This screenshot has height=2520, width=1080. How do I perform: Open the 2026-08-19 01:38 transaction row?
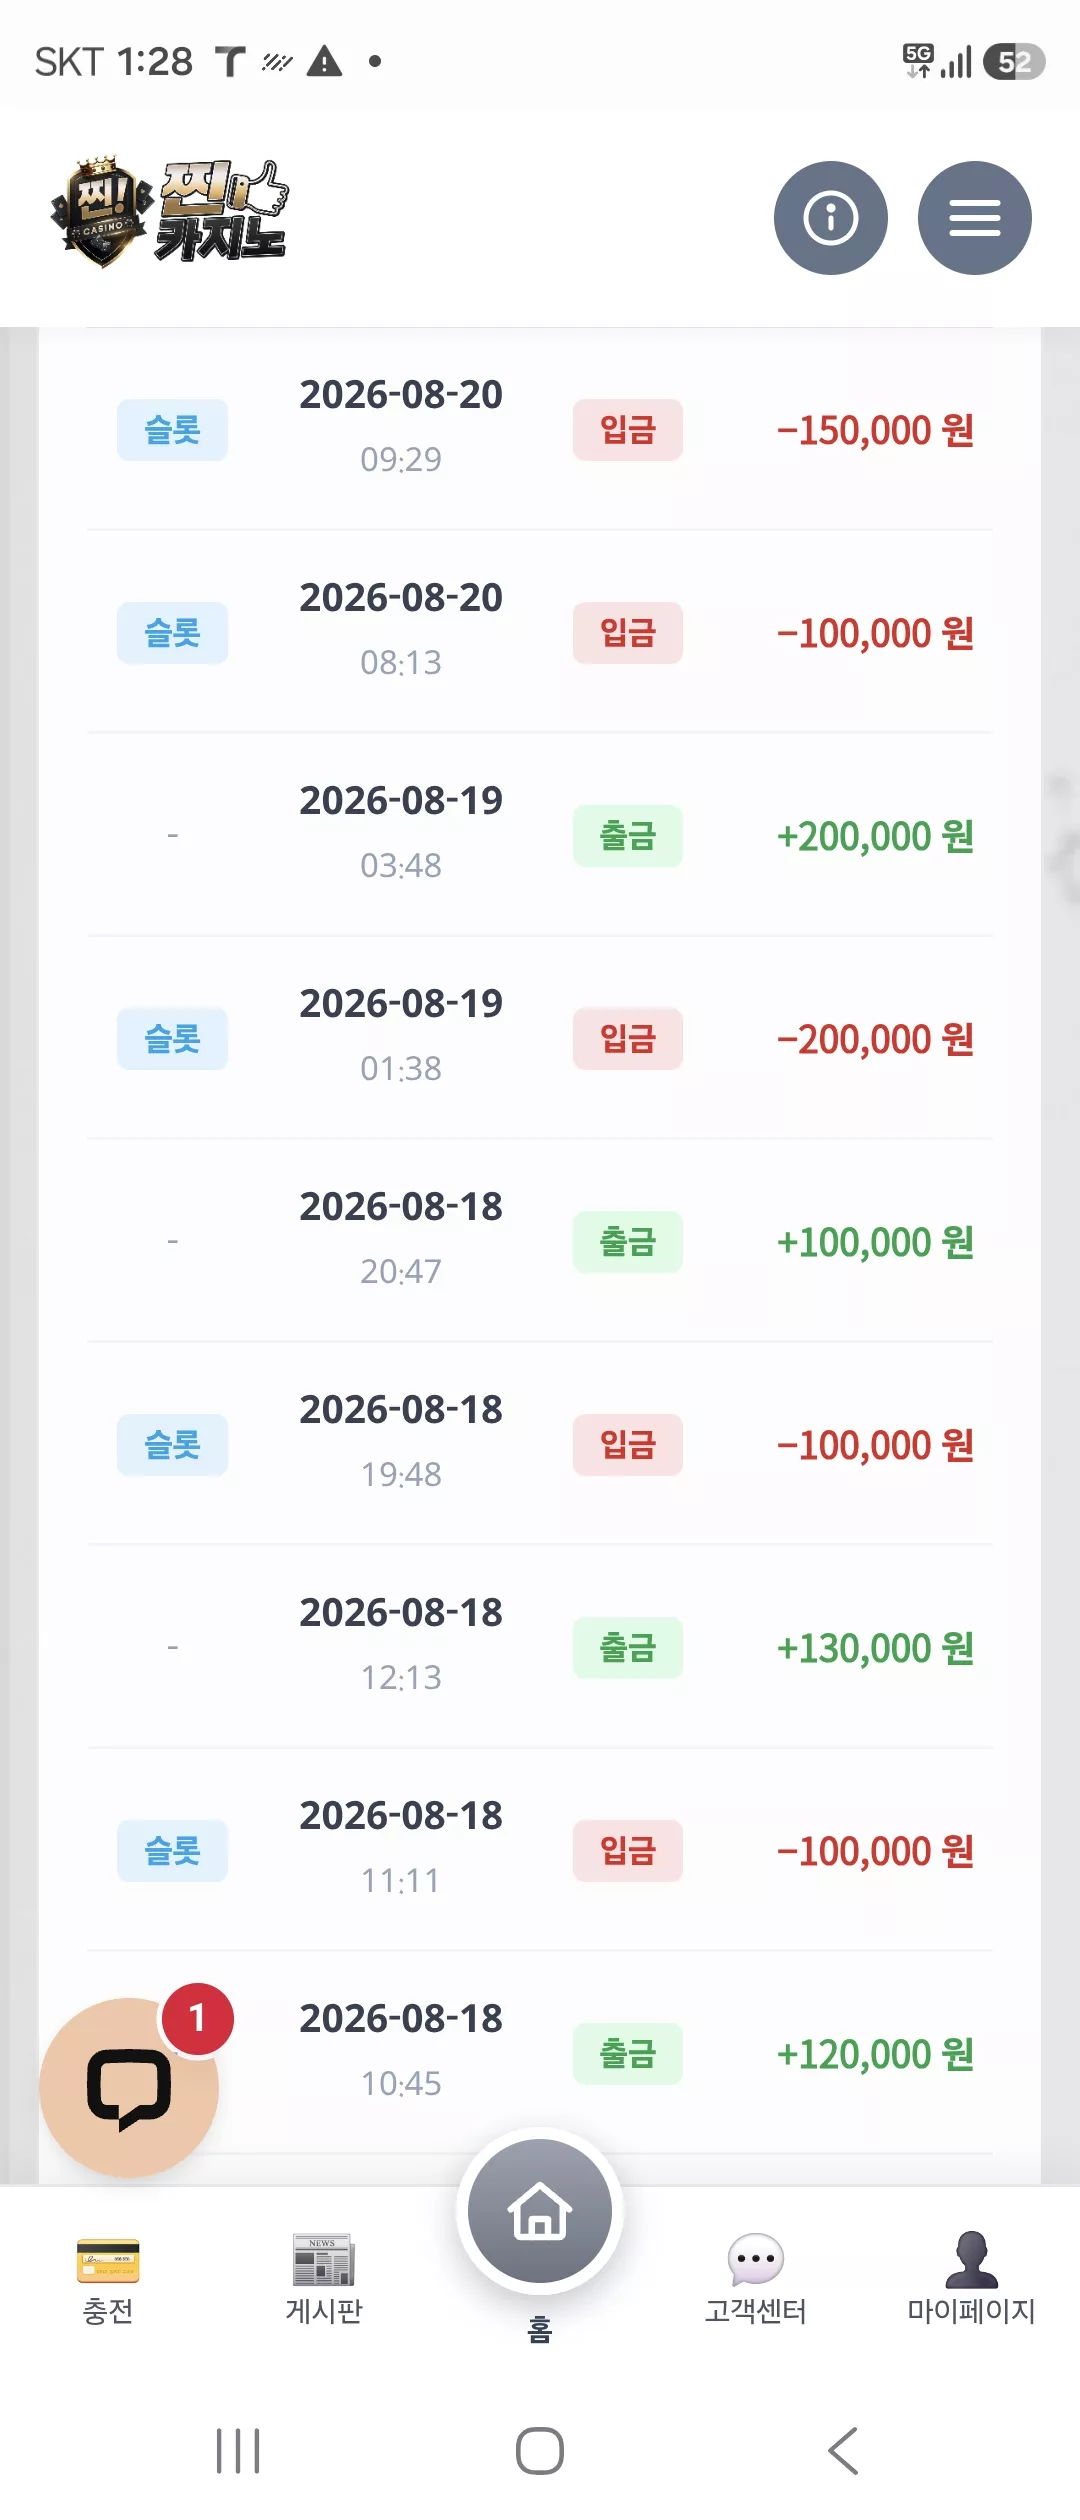tap(540, 1038)
